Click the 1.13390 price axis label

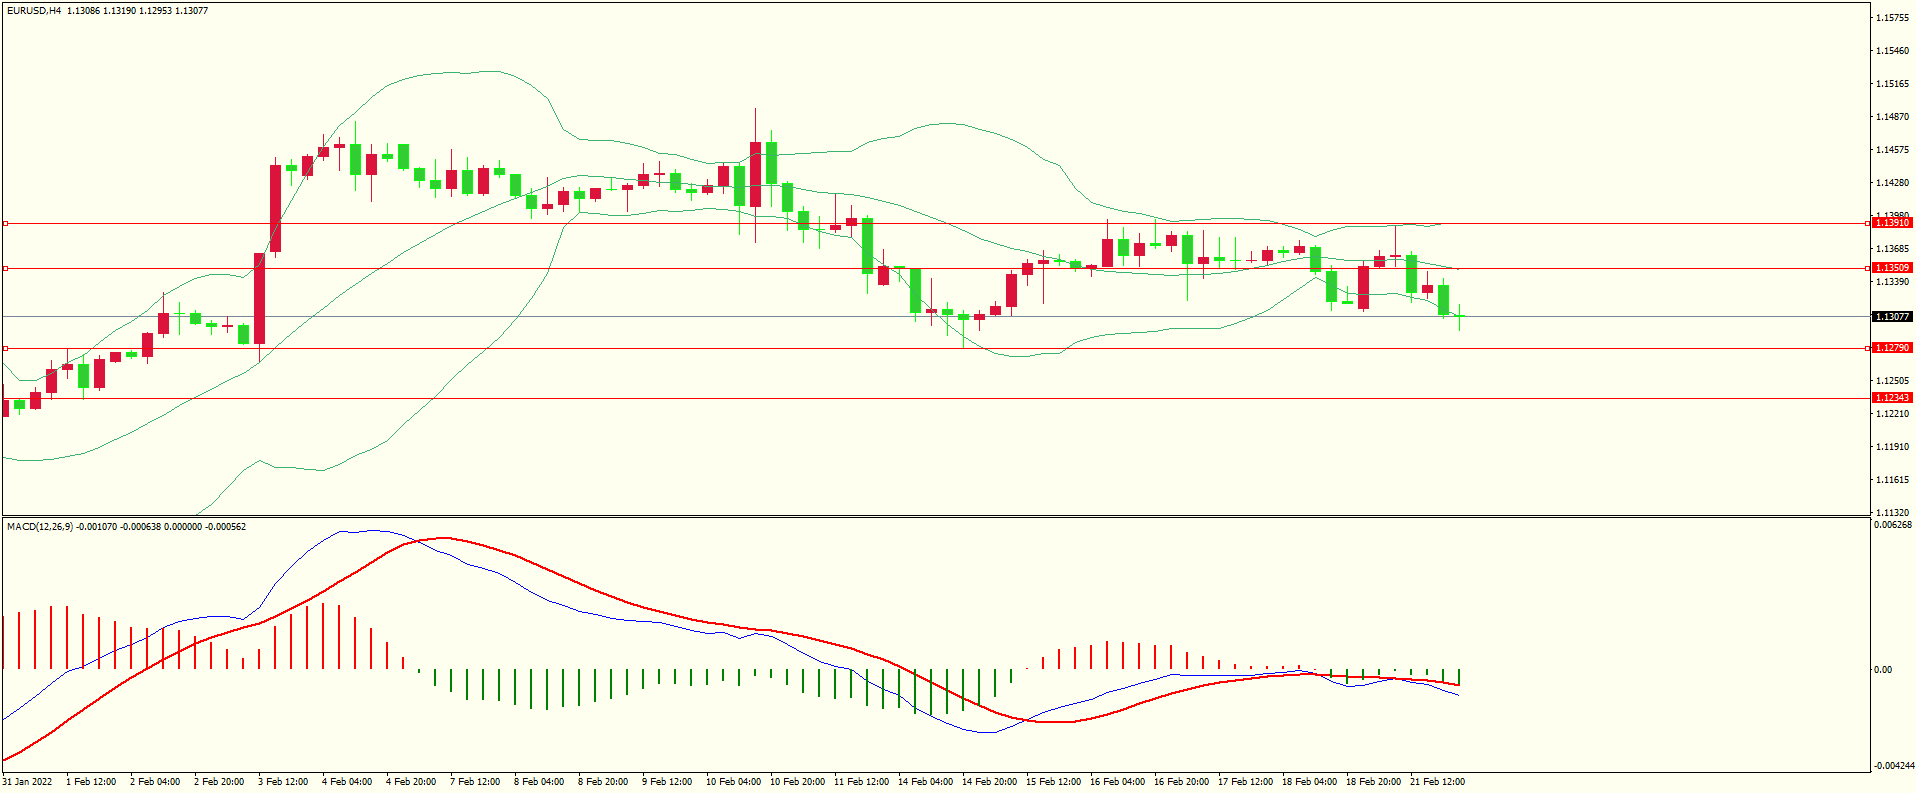click(1893, 282)
